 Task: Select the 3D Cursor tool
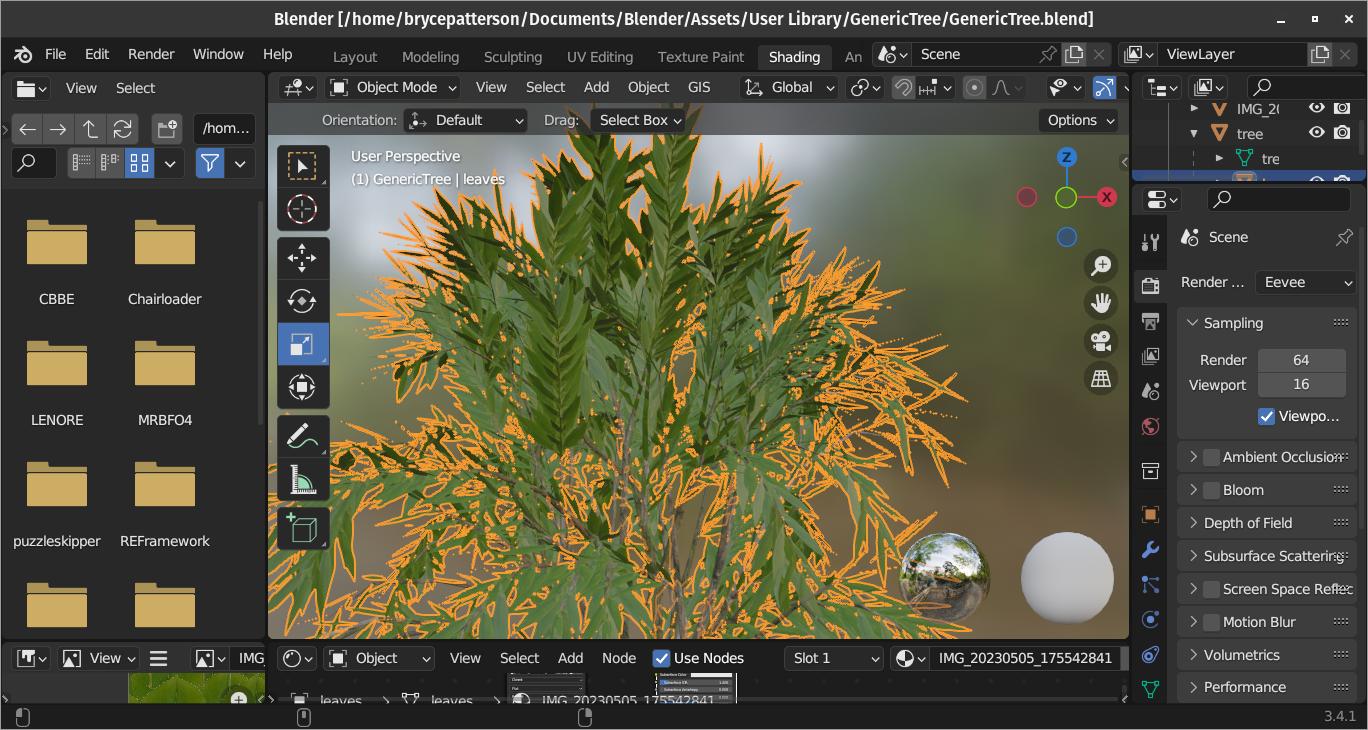pyautogui.click(x=302, y=209)
